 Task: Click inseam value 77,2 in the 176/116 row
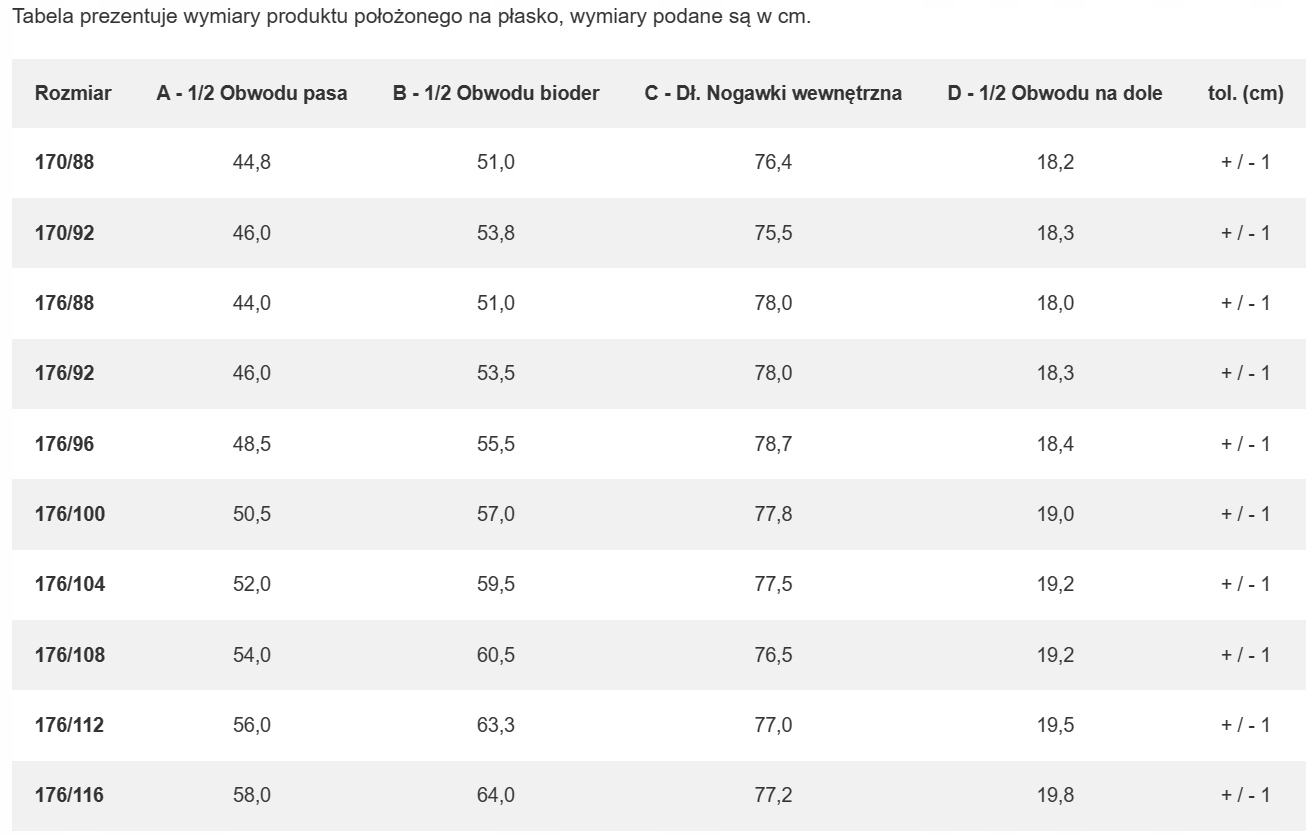tap(773, 796)
